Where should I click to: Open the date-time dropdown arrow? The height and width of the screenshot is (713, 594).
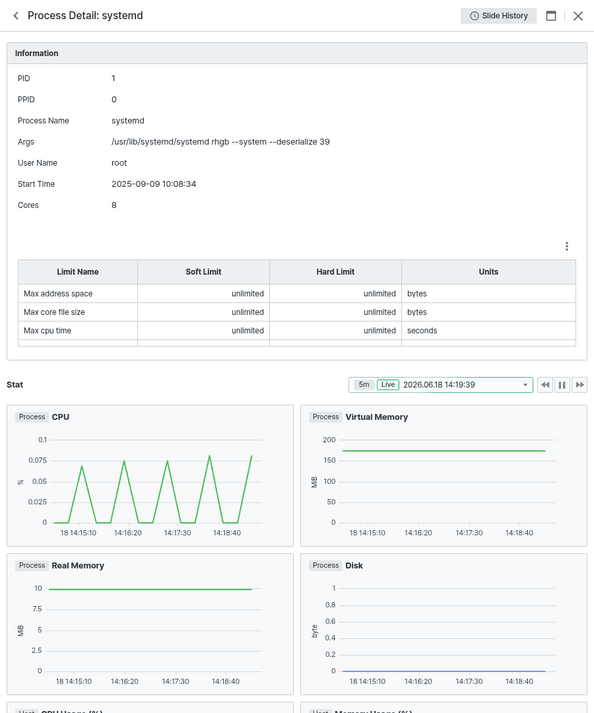pos(525,385)
